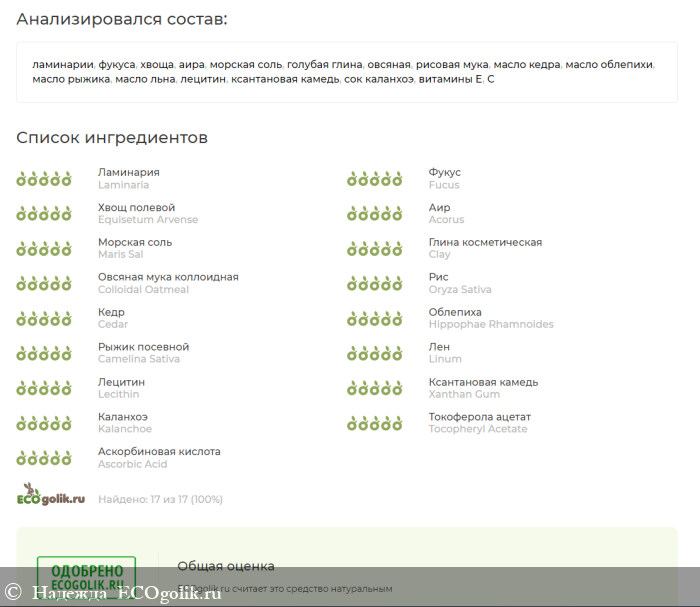Click the rating icons beside Морская соль
Viewport: 700px width, 607px height.
click(x=44, y=249)
